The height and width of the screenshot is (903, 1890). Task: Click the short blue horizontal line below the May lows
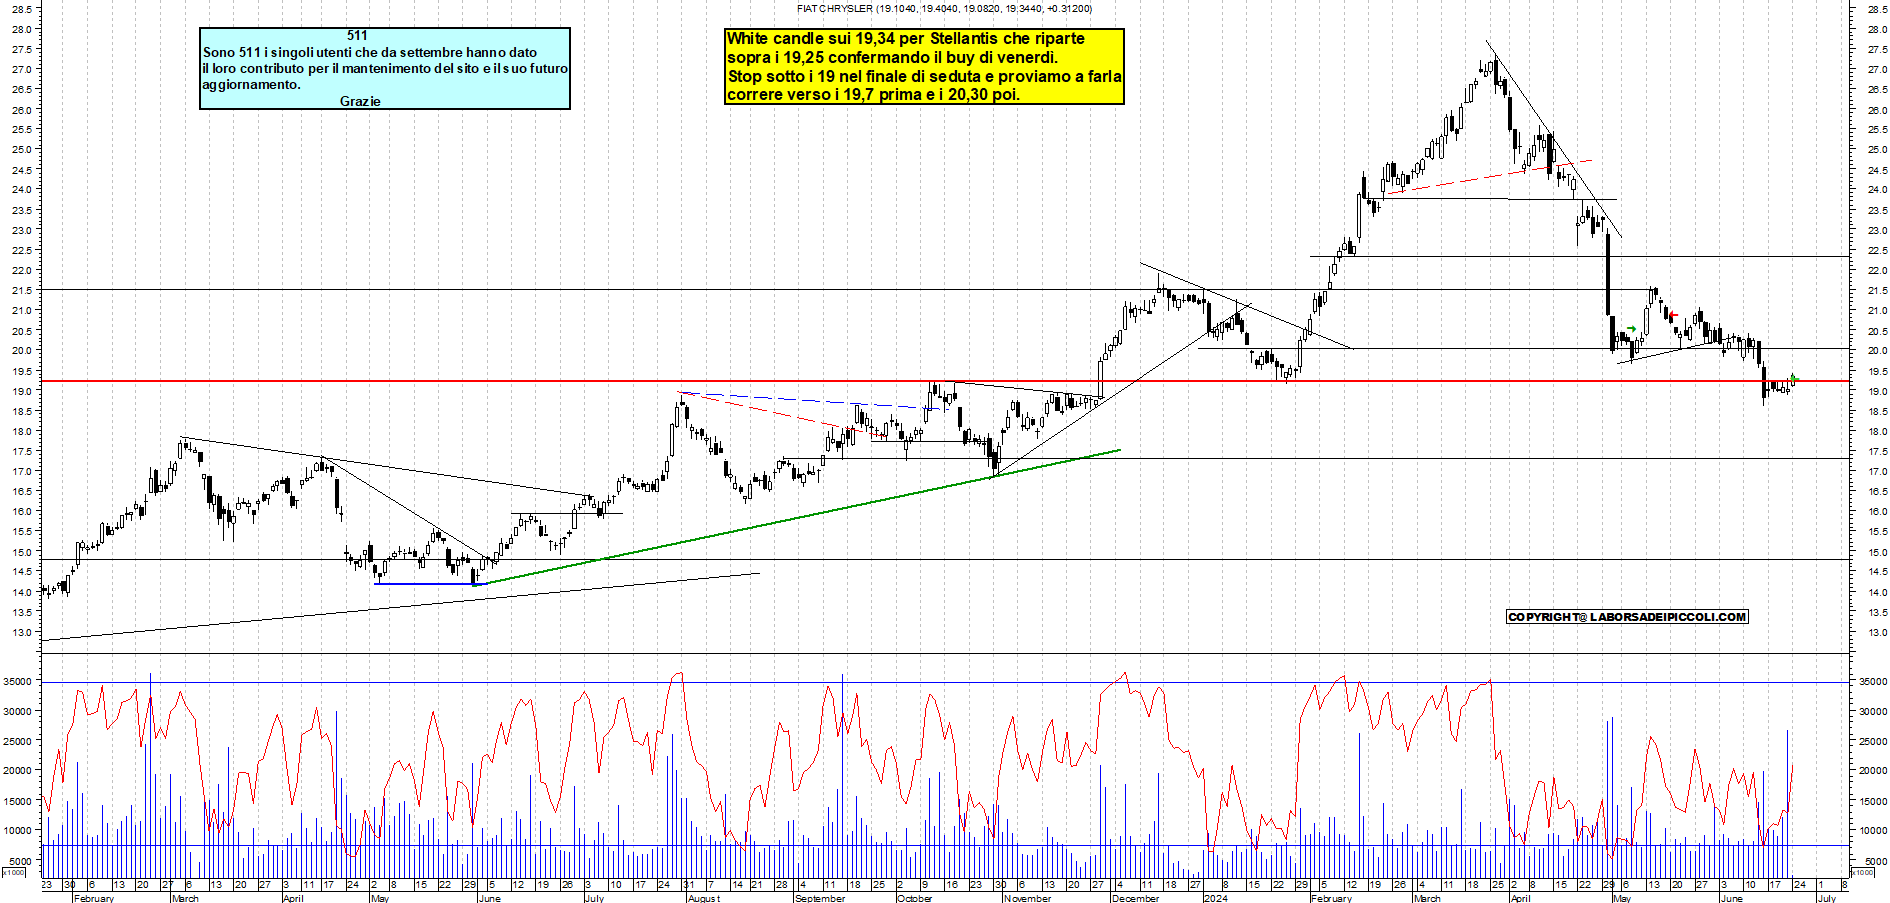pyautogui.click(x=430, y=584)
